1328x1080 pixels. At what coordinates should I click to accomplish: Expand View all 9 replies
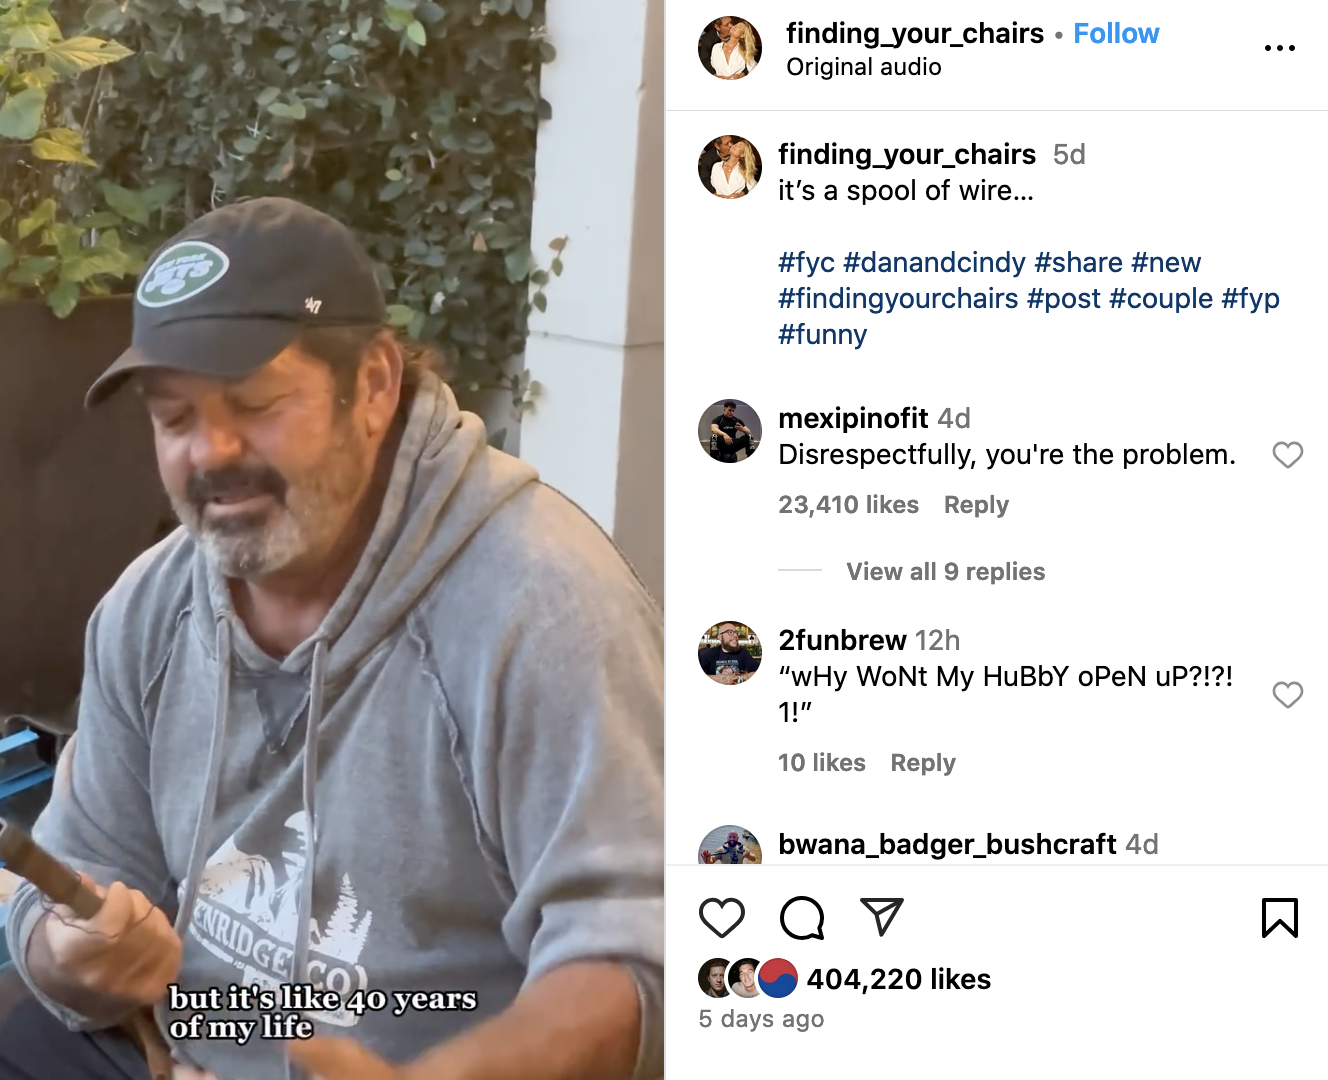point(945,572)
